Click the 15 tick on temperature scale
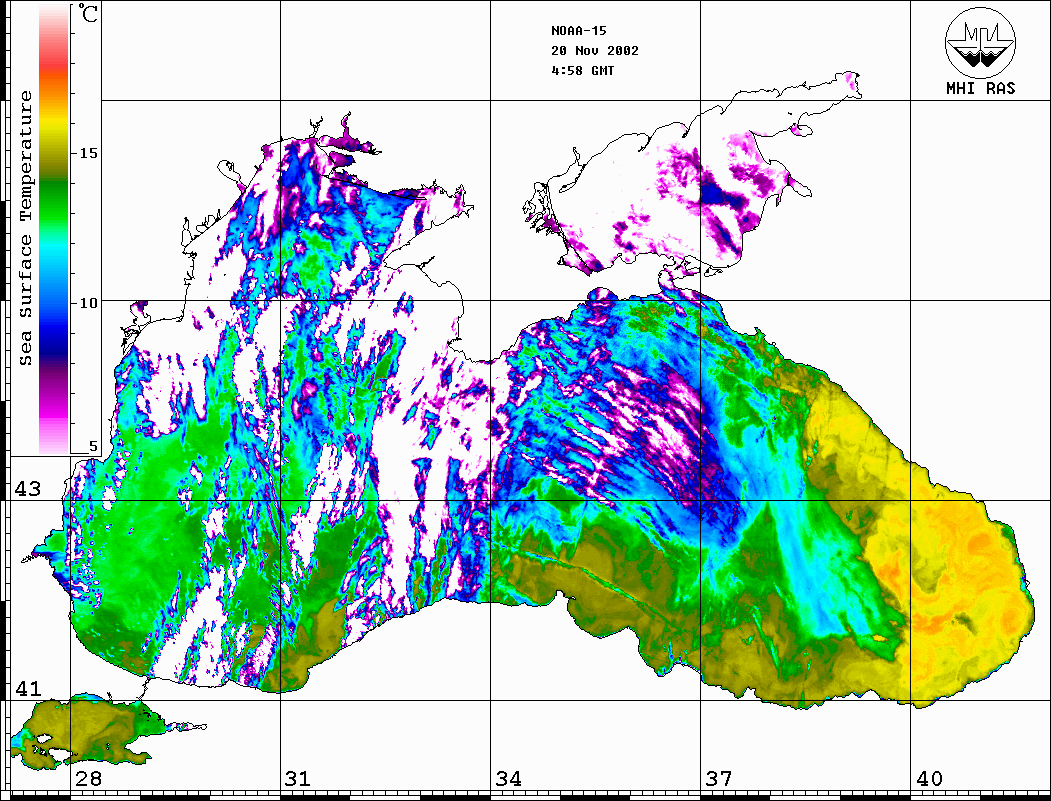Image resolution: width=1051 pixels, height=801 pixels. click(x=88, y=153)
